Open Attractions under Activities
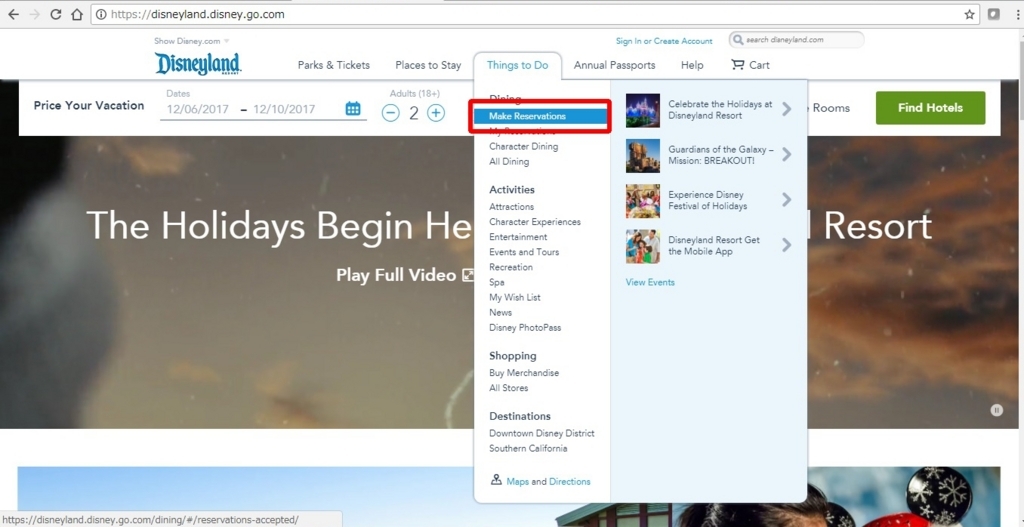The image size is (1024, 527). pos(511,206)
